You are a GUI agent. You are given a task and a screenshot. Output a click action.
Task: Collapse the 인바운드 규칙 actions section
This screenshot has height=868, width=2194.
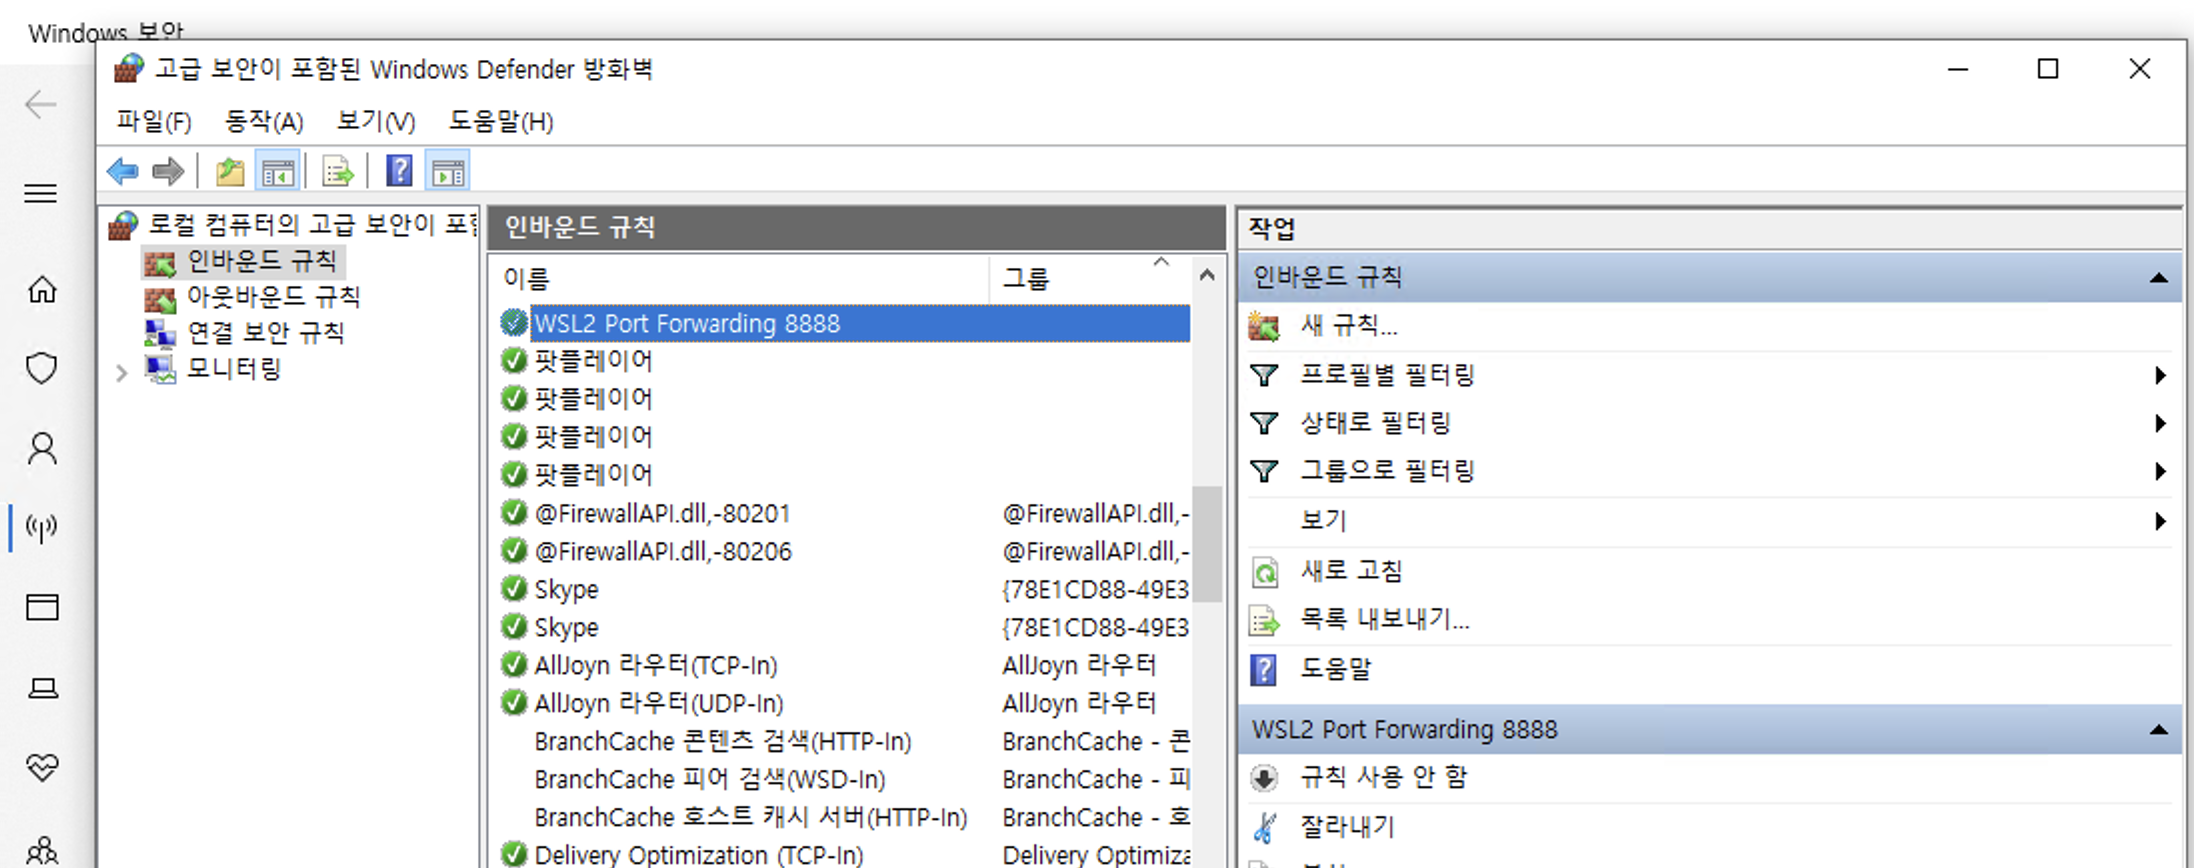pos(2159,278)
